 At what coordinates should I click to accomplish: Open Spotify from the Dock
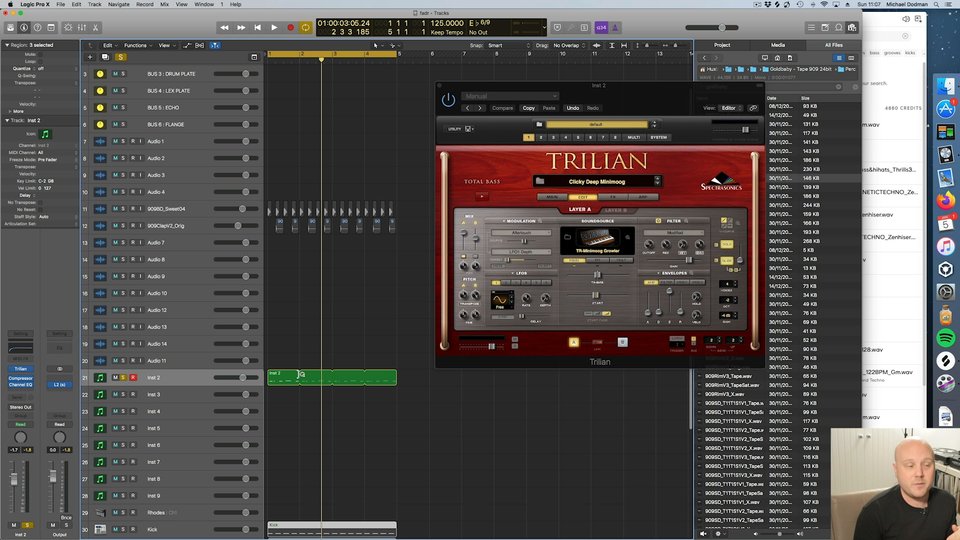(945, 337)
